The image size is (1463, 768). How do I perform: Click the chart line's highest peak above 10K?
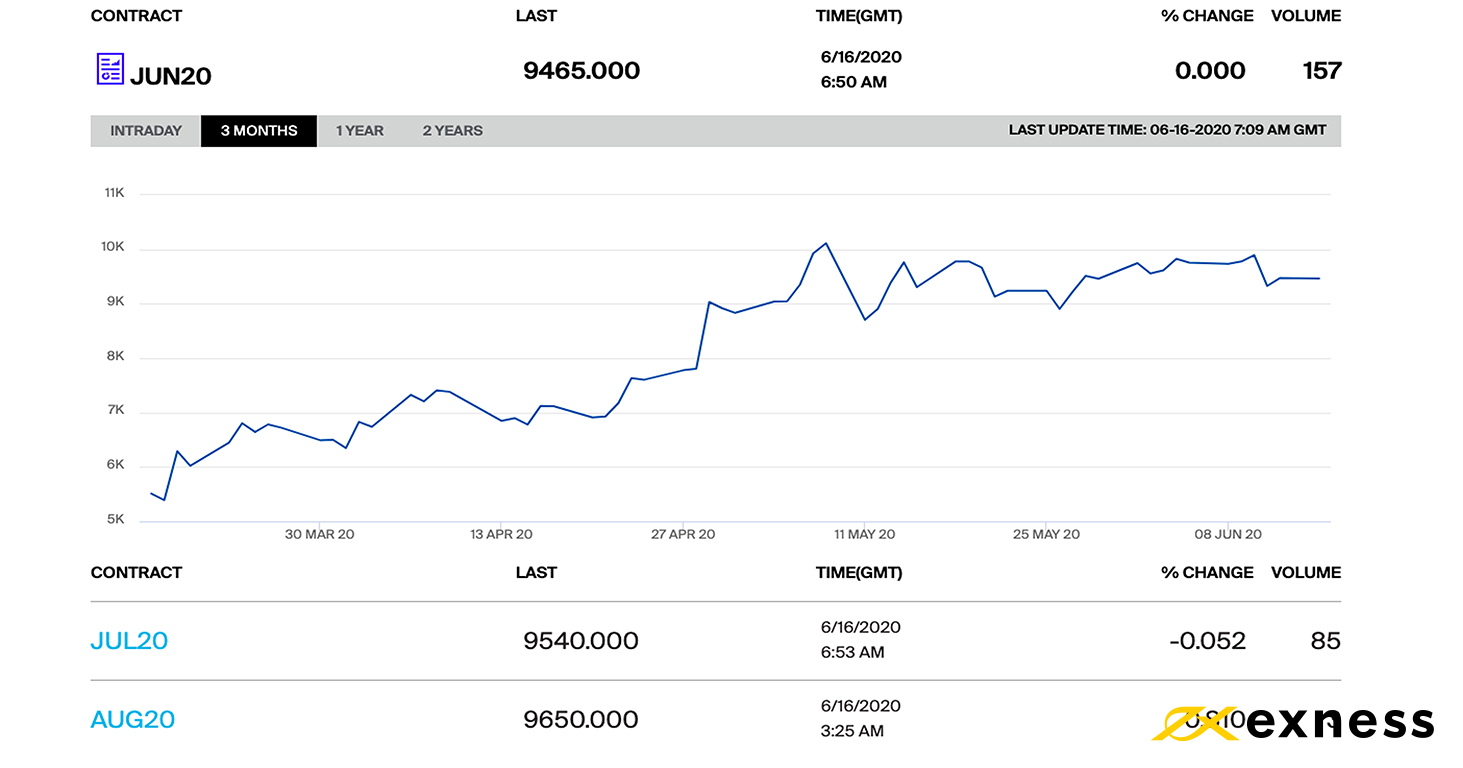coord(825,243)
